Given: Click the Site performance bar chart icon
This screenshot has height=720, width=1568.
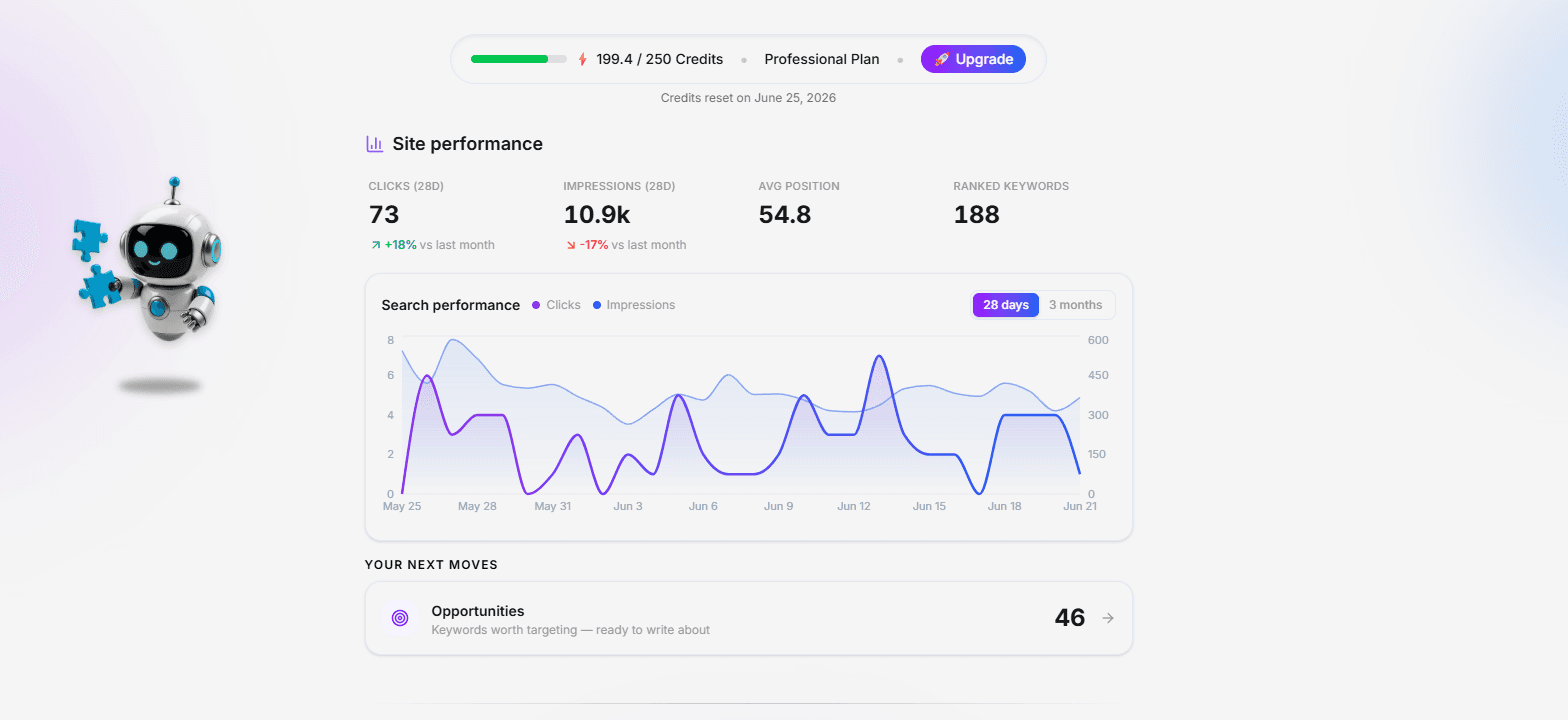Looking at the screenshot, I should pos(375,144).
